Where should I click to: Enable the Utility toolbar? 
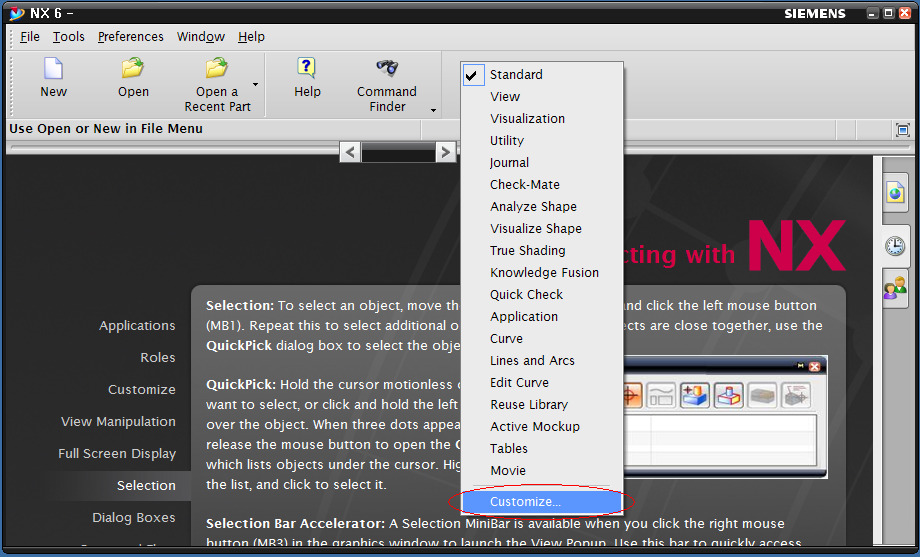point(542,140)
